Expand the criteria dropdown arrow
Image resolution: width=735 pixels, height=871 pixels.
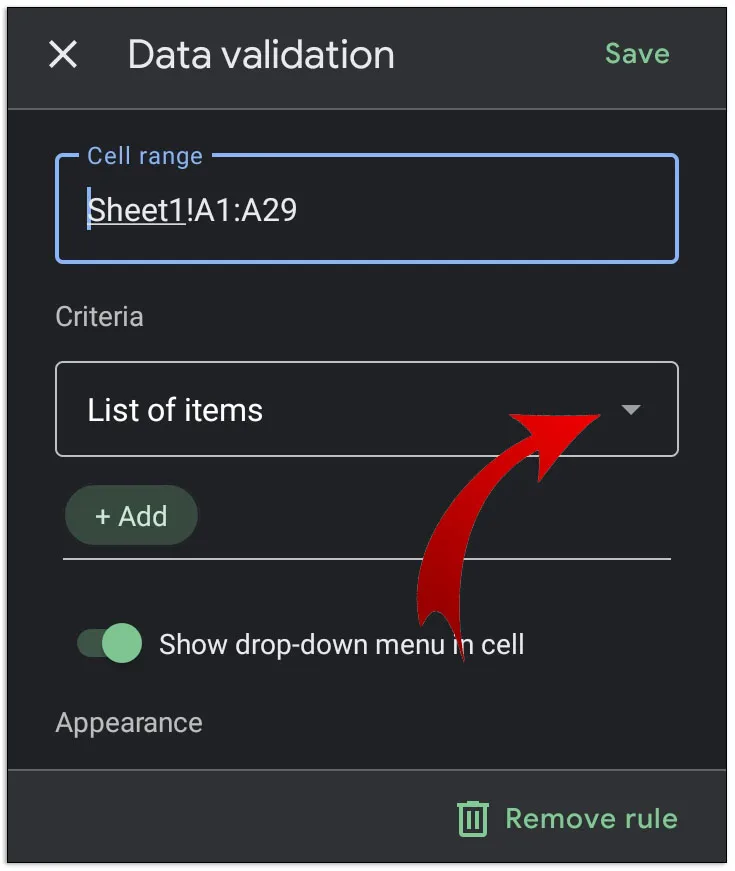pos(630,410)
